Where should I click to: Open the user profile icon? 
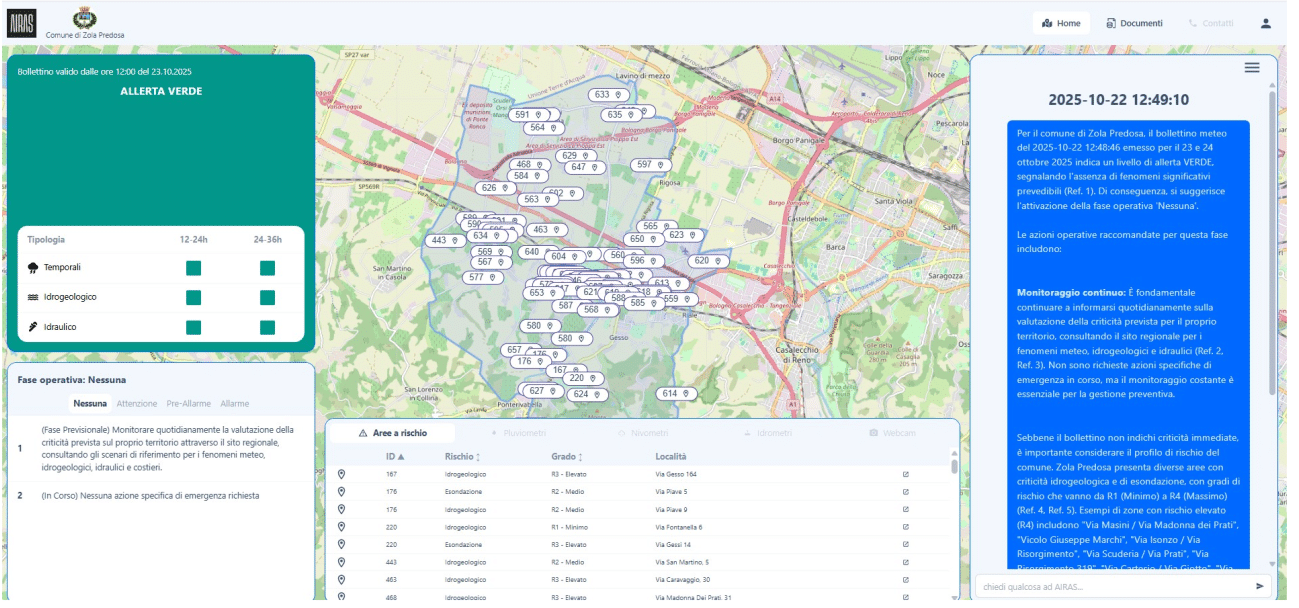point(1265,23)
